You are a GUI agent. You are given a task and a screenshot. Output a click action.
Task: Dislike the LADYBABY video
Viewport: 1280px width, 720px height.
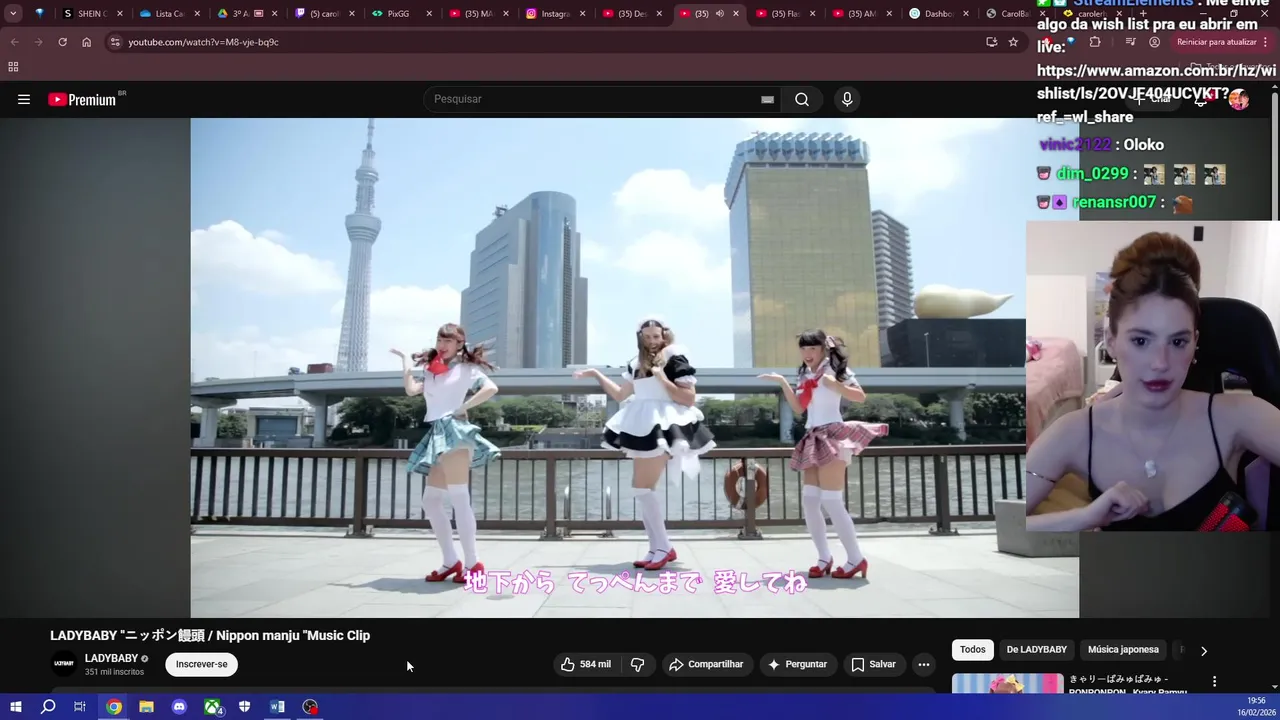point(637,664)
